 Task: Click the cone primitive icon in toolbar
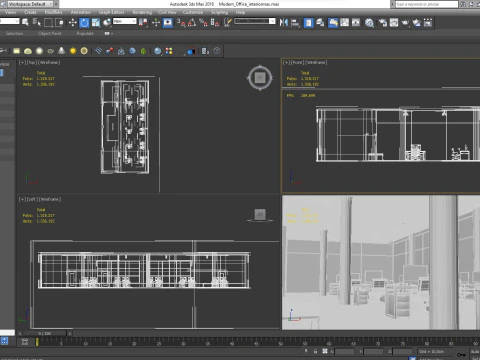(61, 51)
